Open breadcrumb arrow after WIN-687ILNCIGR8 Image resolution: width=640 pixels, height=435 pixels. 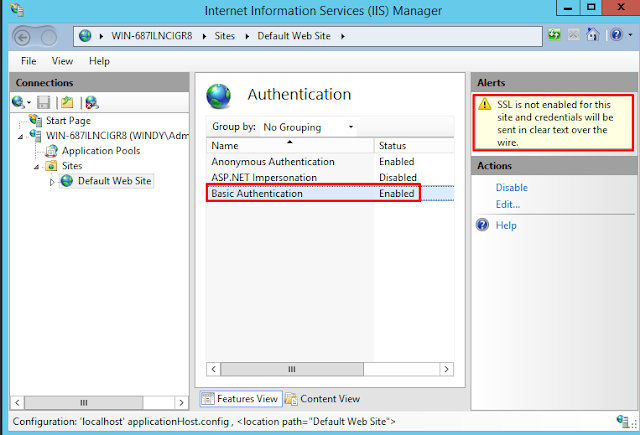204,36
